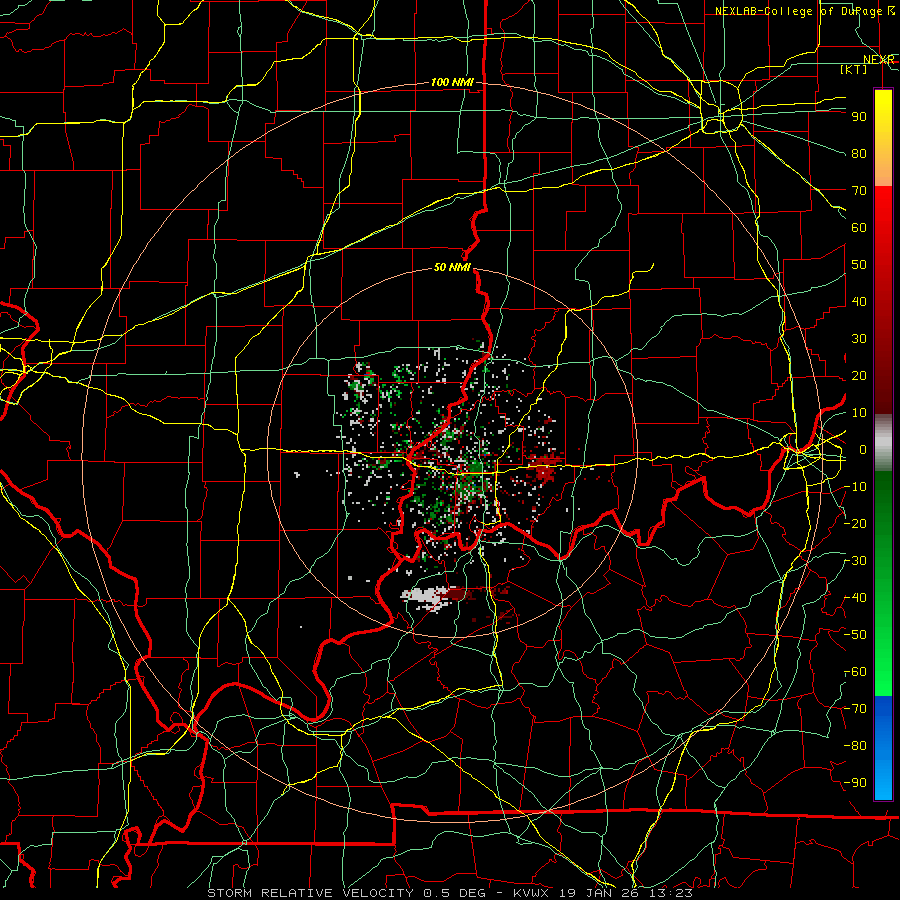Viewport: 900px width, 900px height.
Task: Click the yellow top section of the velocity color bar
Action: point(883,137)
